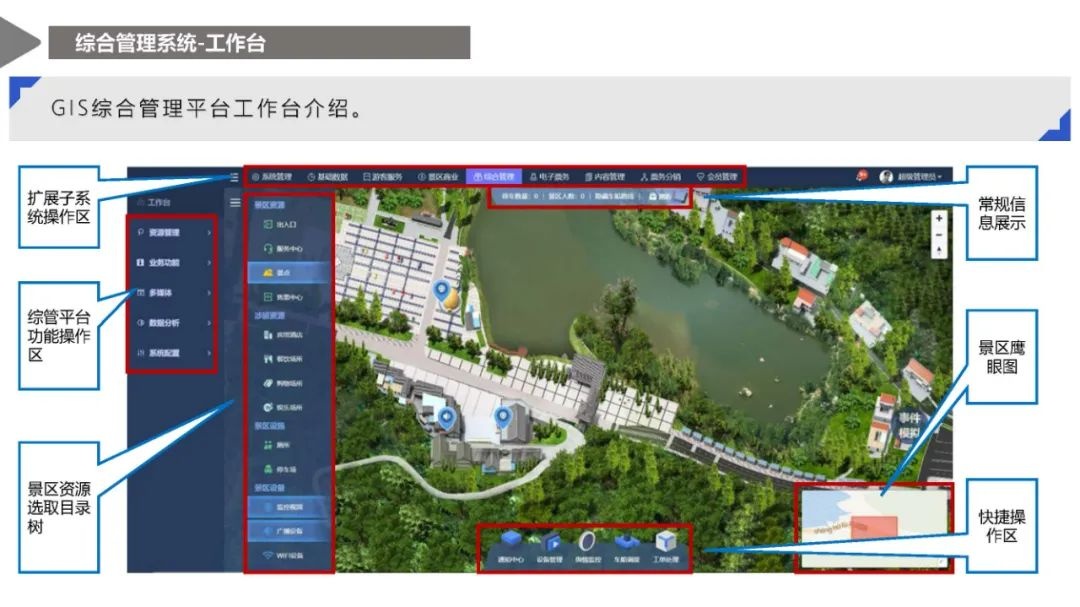Open 车船调度 icon in the quick bar
This screenshot has height=607, width=1080.
[x=627, y=542]
